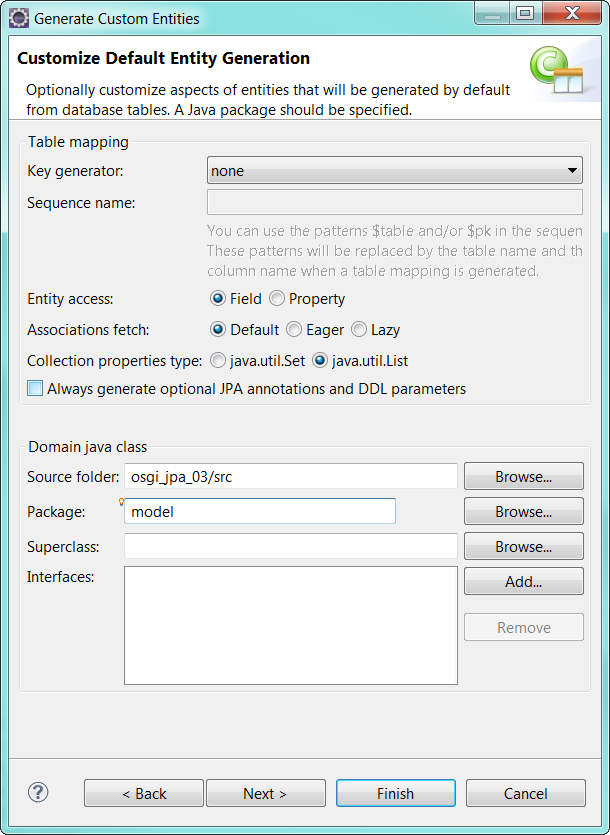Click the Eclipse icon in title bar
Image resolution: width=610 pixels, height=835 pixels.
18,18
